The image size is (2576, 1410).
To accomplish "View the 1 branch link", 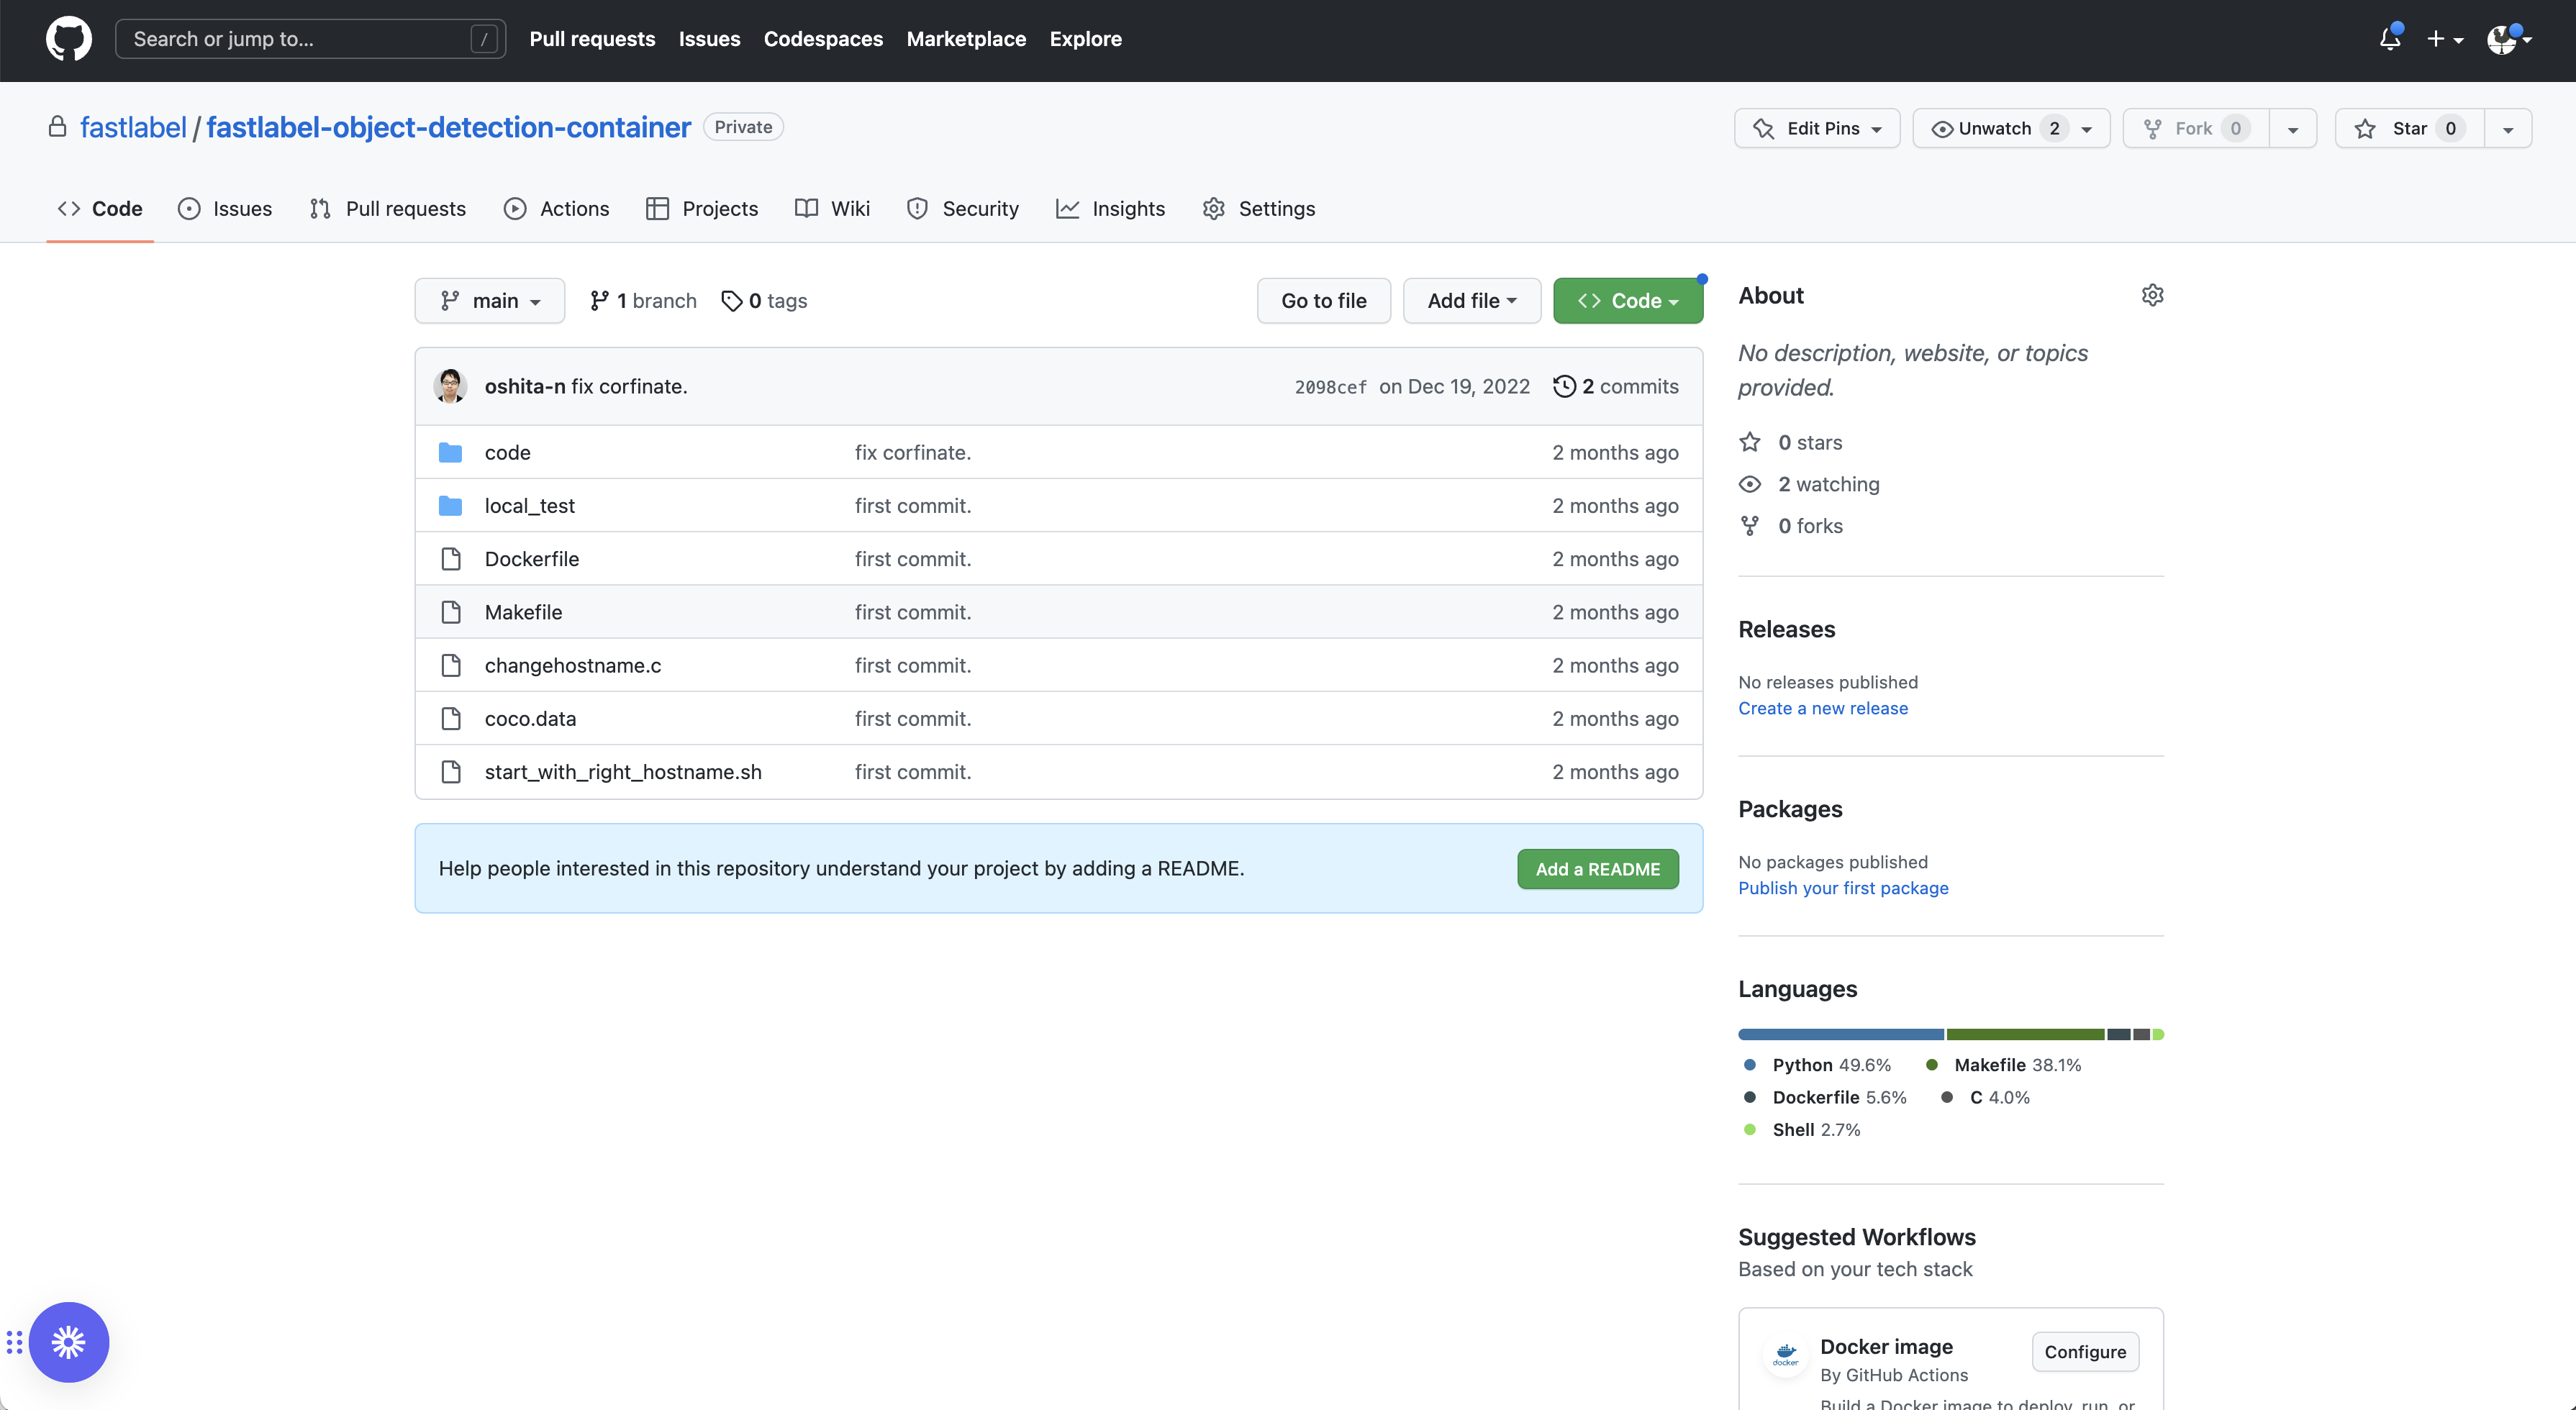I will (643, 301).
